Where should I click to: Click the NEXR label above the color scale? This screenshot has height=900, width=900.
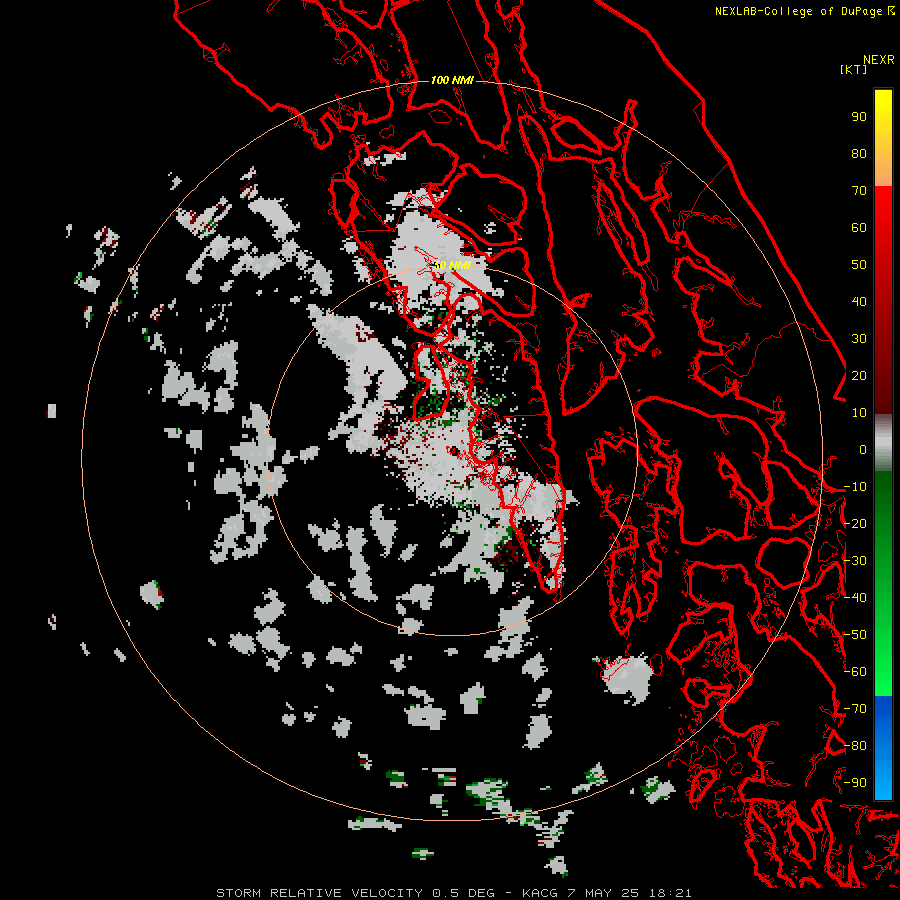point(879,60)
